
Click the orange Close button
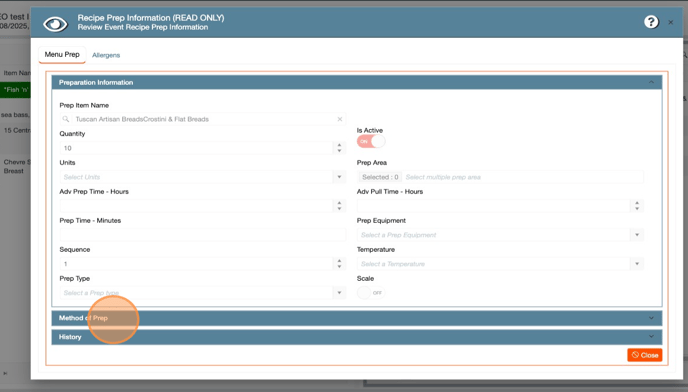coord(645,355)
